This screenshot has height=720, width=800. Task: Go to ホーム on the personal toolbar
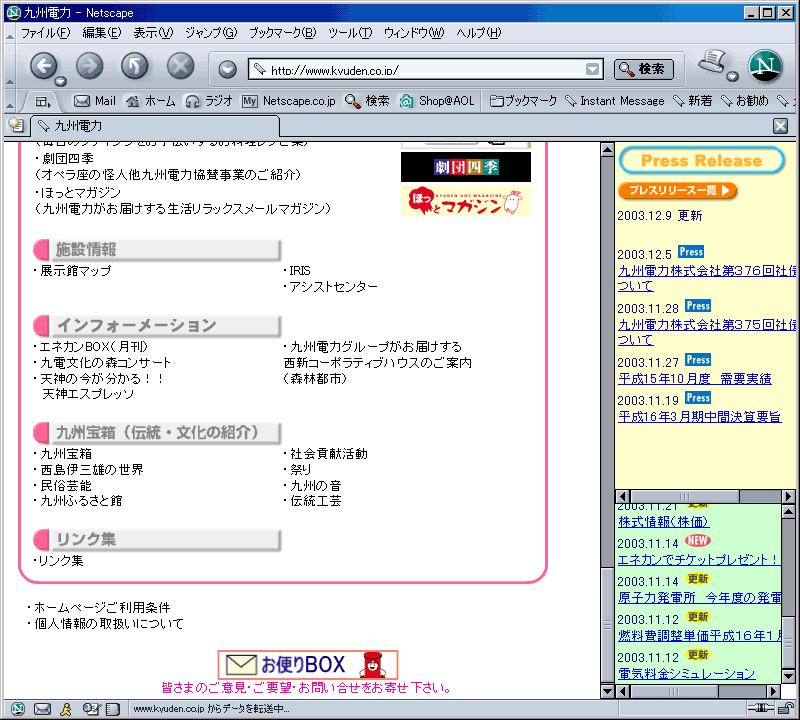pos(151,101)
